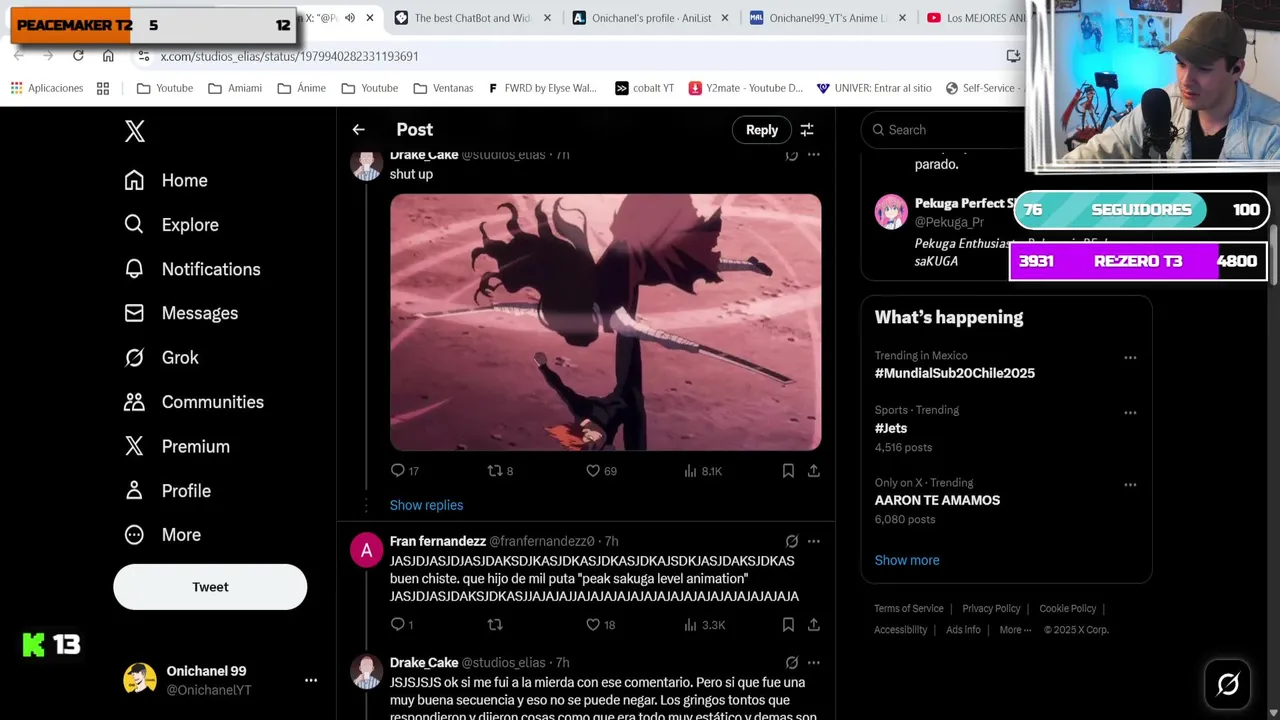The width and height of the screenshot is (1280, 720).
Task: Click the Reply button in the Post header
Action: point(761,129)
